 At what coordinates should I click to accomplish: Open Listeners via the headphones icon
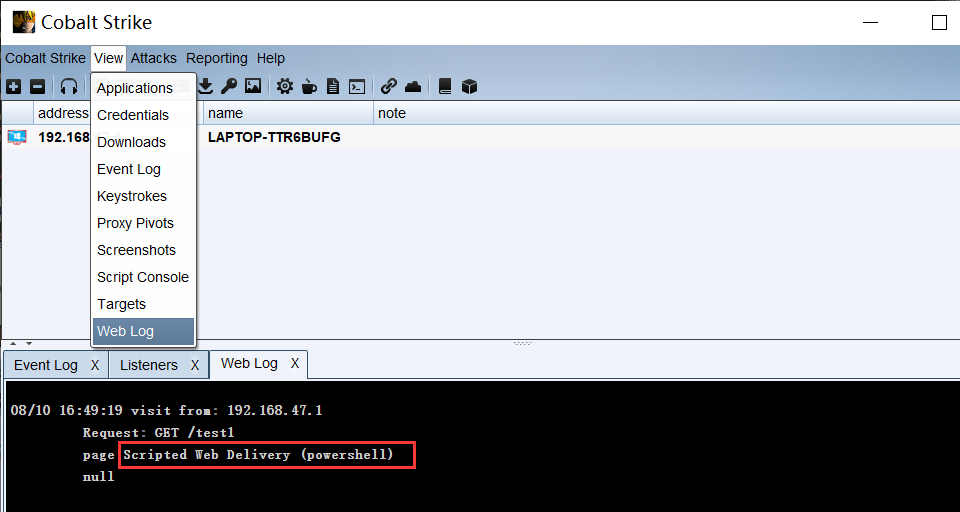(69, 87)
